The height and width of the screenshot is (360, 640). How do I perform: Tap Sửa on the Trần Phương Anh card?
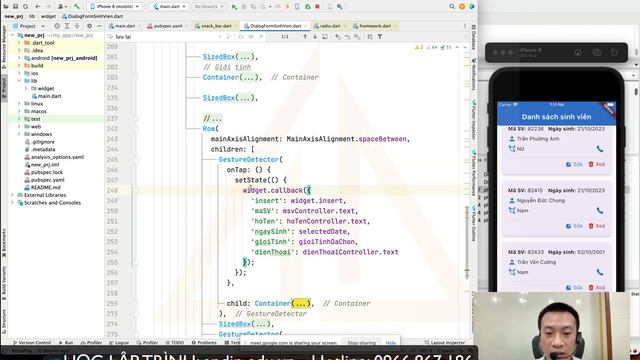click(574, 164)
